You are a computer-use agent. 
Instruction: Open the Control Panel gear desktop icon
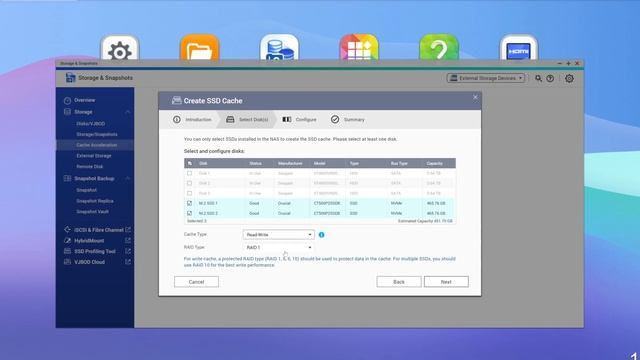pos(120,48)
